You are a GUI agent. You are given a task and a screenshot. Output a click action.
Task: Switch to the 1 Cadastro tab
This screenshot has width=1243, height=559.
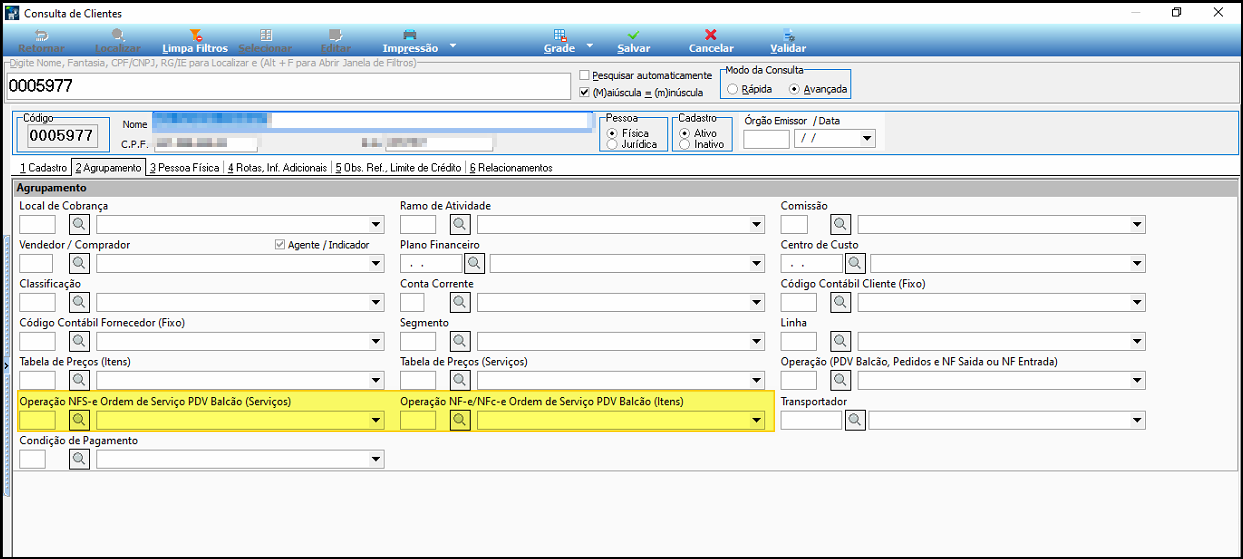(43, 168)
